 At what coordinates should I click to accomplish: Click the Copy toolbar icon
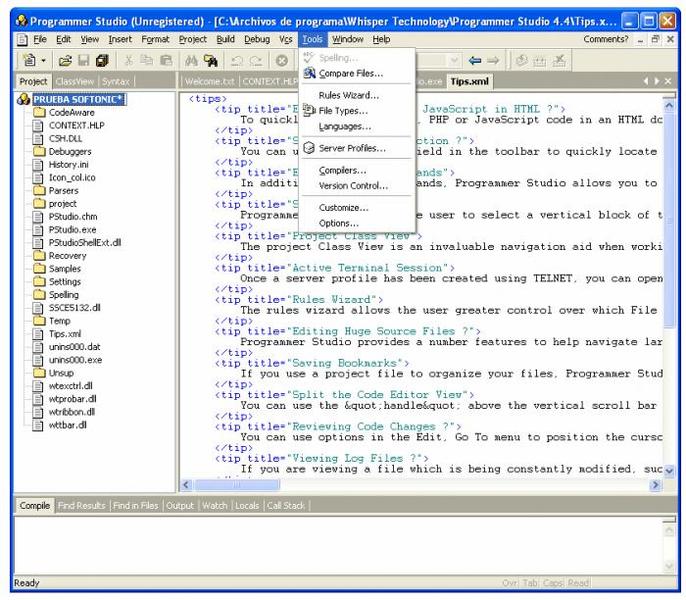coord(147,60)
